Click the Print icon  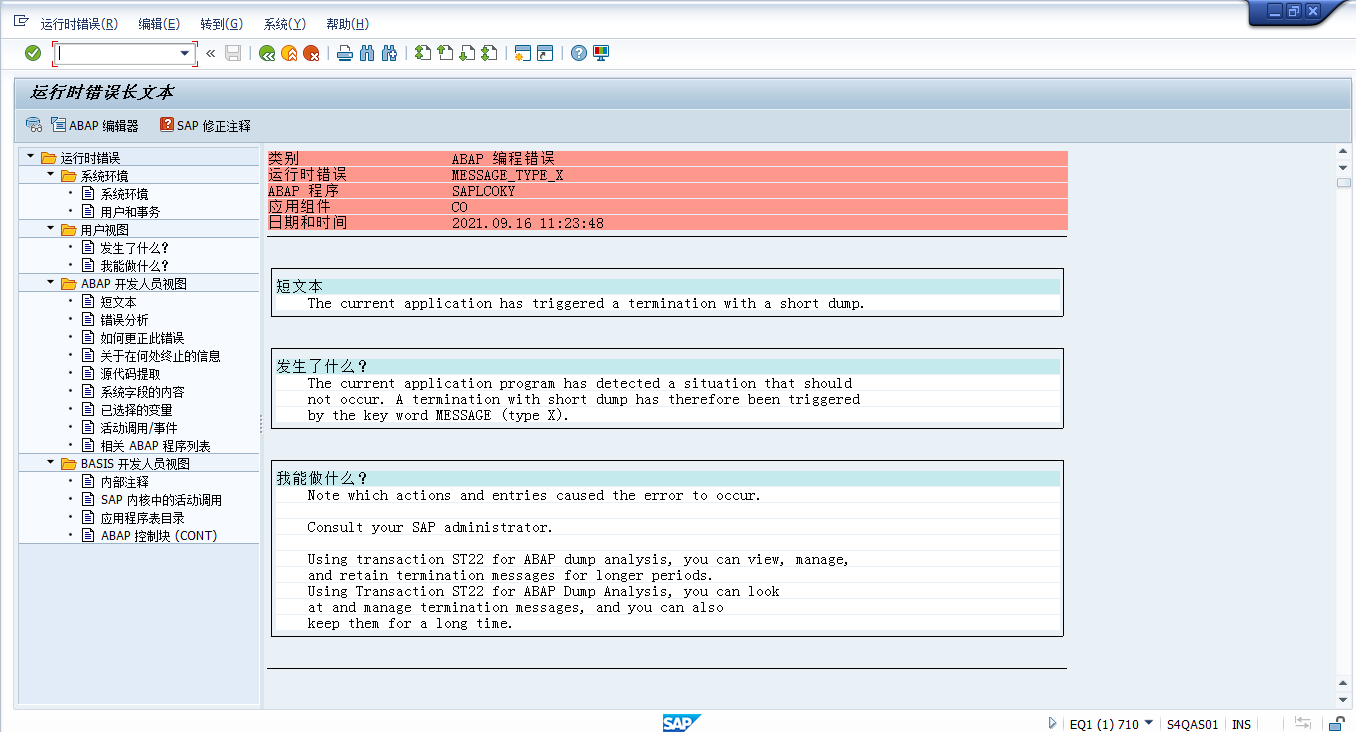(x=342, y=52)
